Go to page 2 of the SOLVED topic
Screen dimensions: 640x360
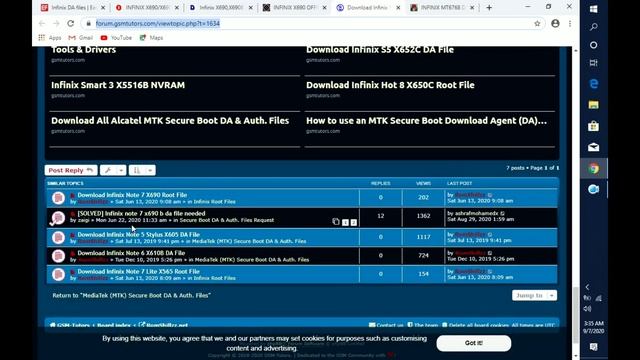tap(353, 222)
